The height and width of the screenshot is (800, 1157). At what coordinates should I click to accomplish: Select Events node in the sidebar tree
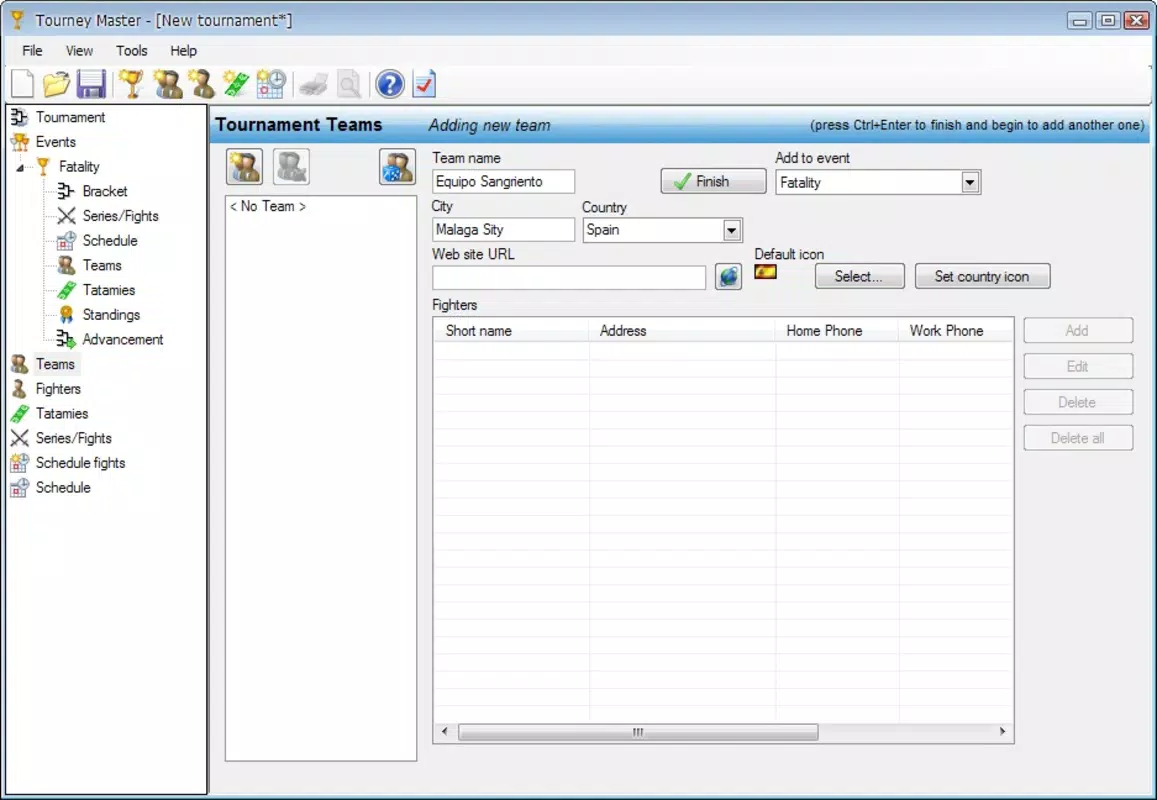click(x=55, y=142)
